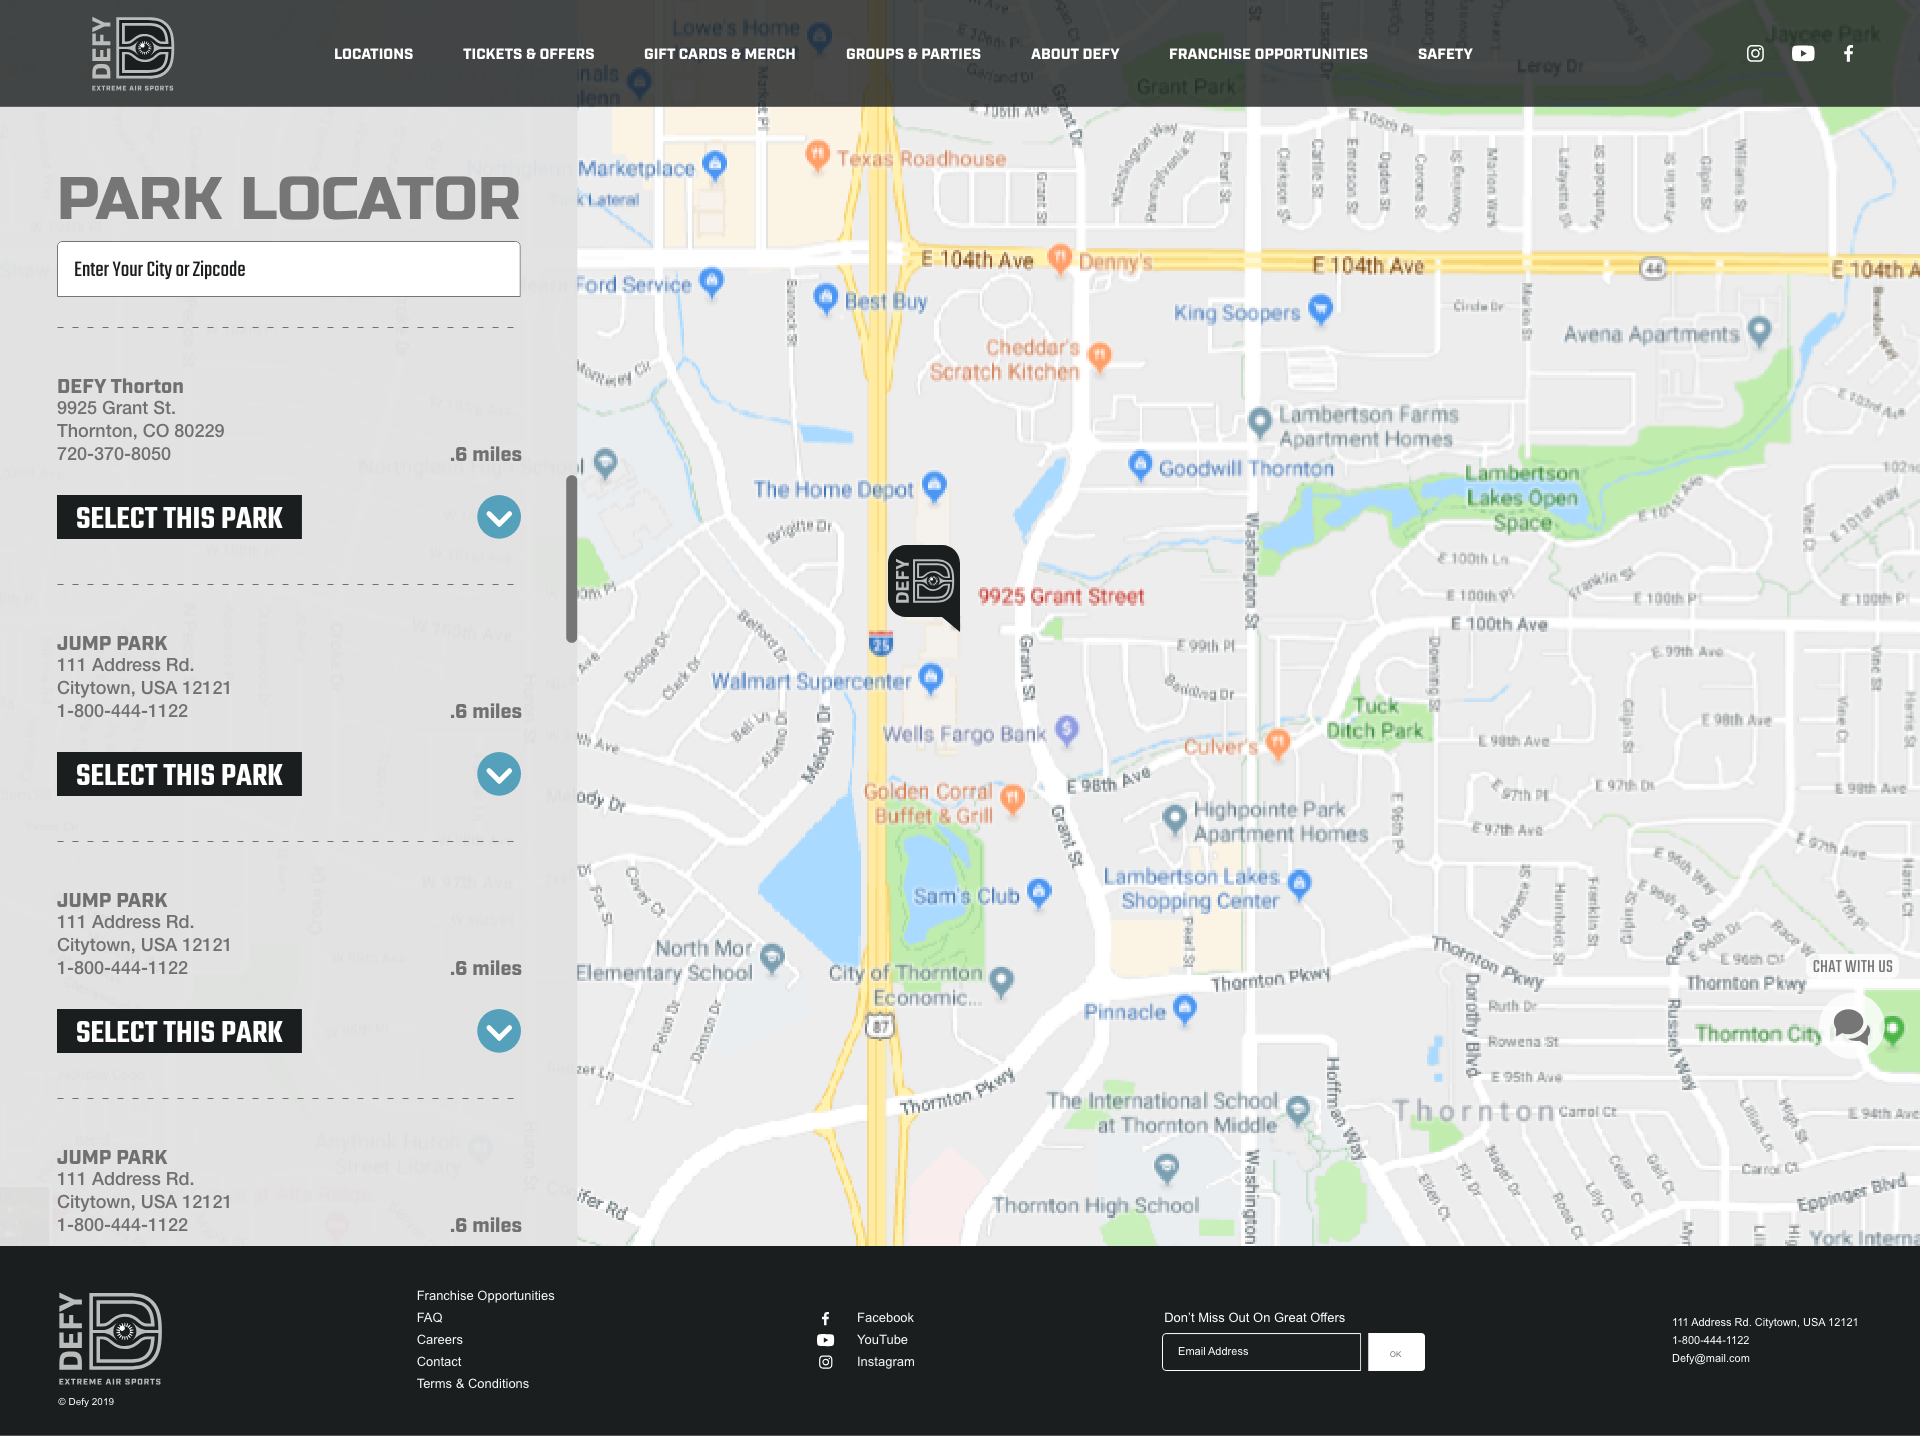The height and width of the screenshot is (1436, 1920).
Task: Expand first JUMP PARK details chevron
Action: [499, 774]
